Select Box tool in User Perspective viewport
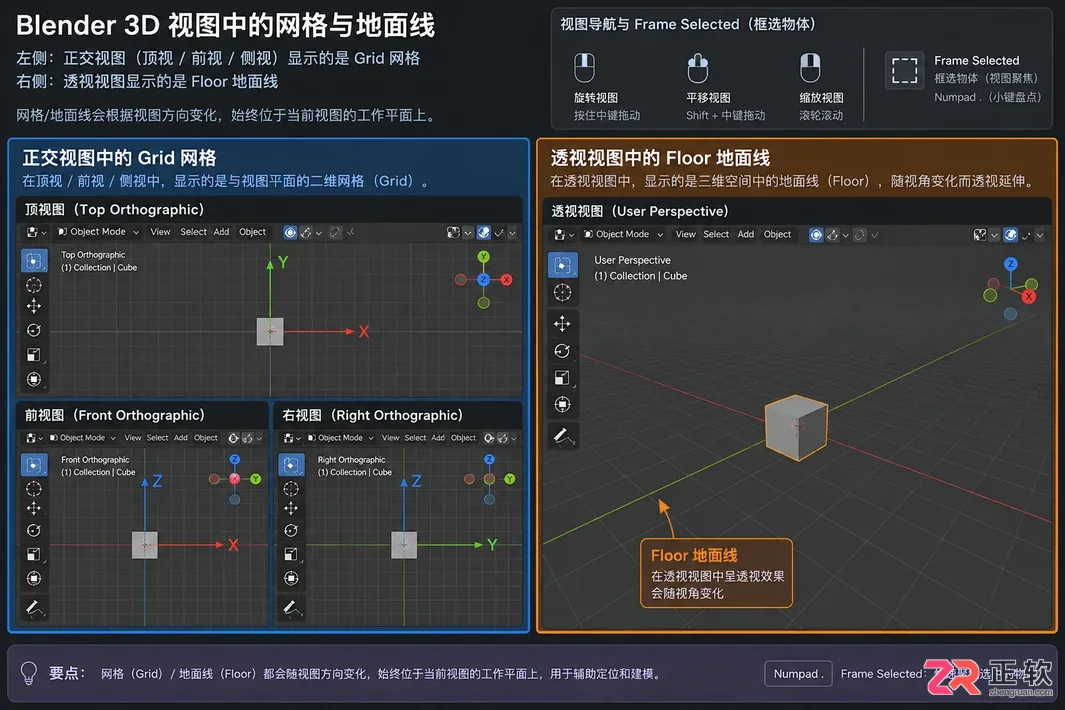Viewport: 1065px width, 710px height. click(562, 265)
